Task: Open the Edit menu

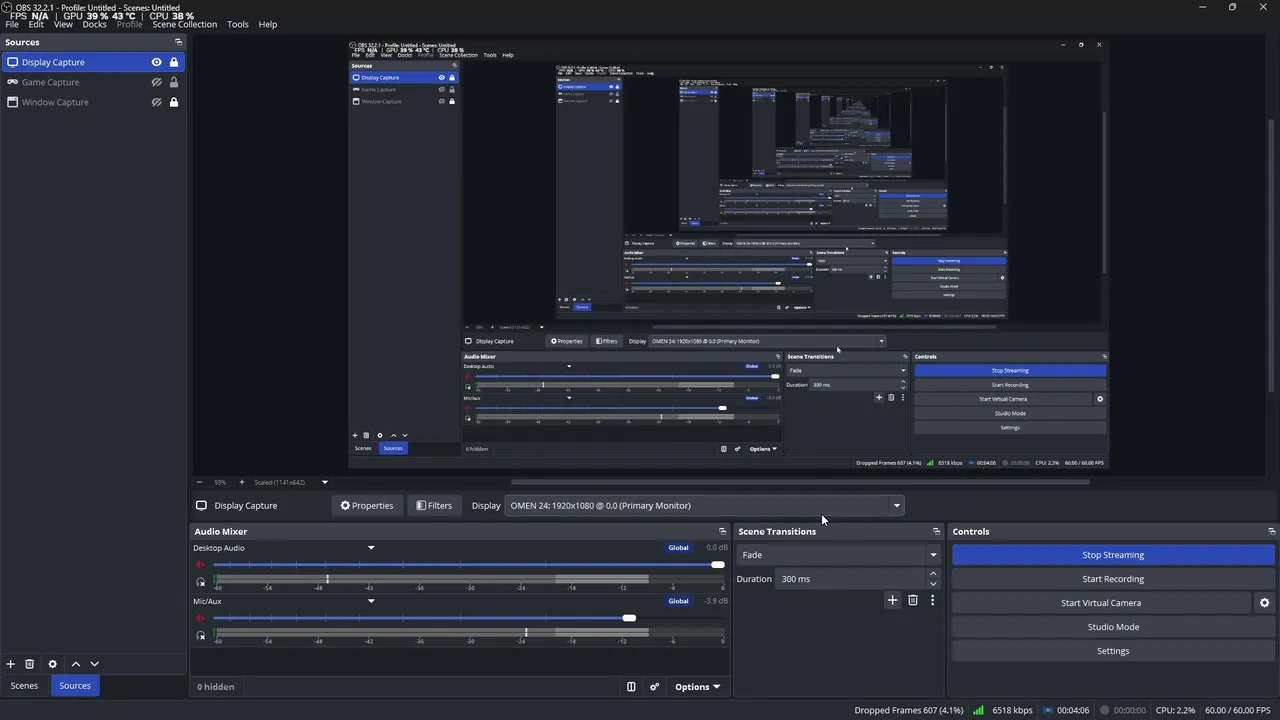Action: (36, 24)
